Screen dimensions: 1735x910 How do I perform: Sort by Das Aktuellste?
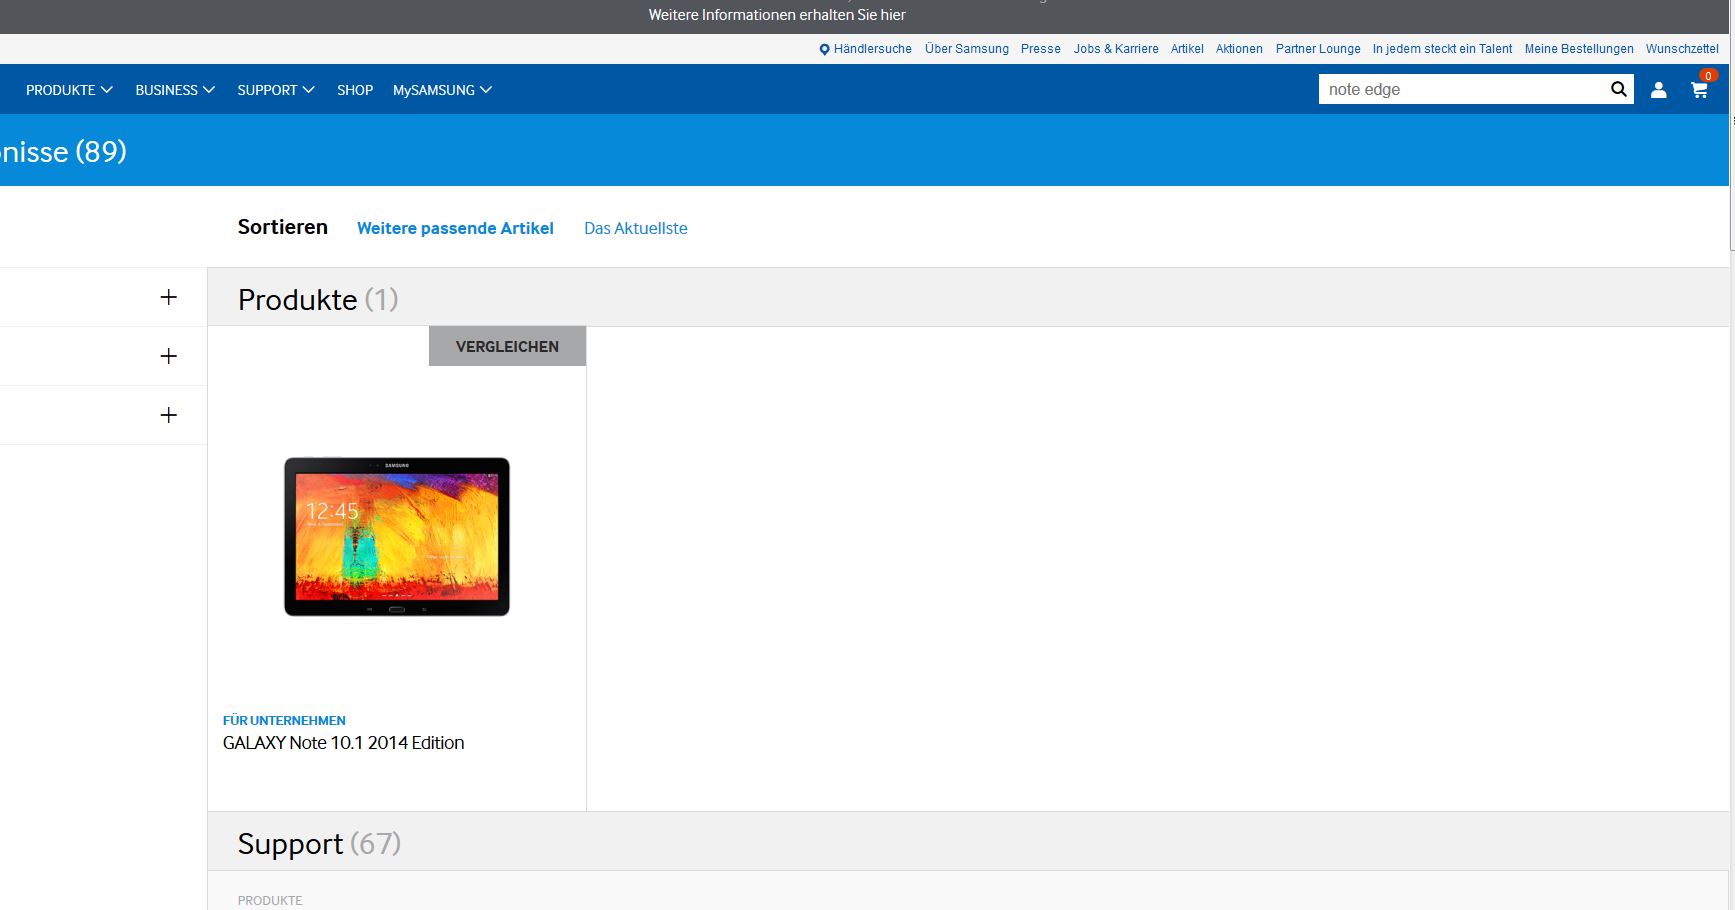635,228
